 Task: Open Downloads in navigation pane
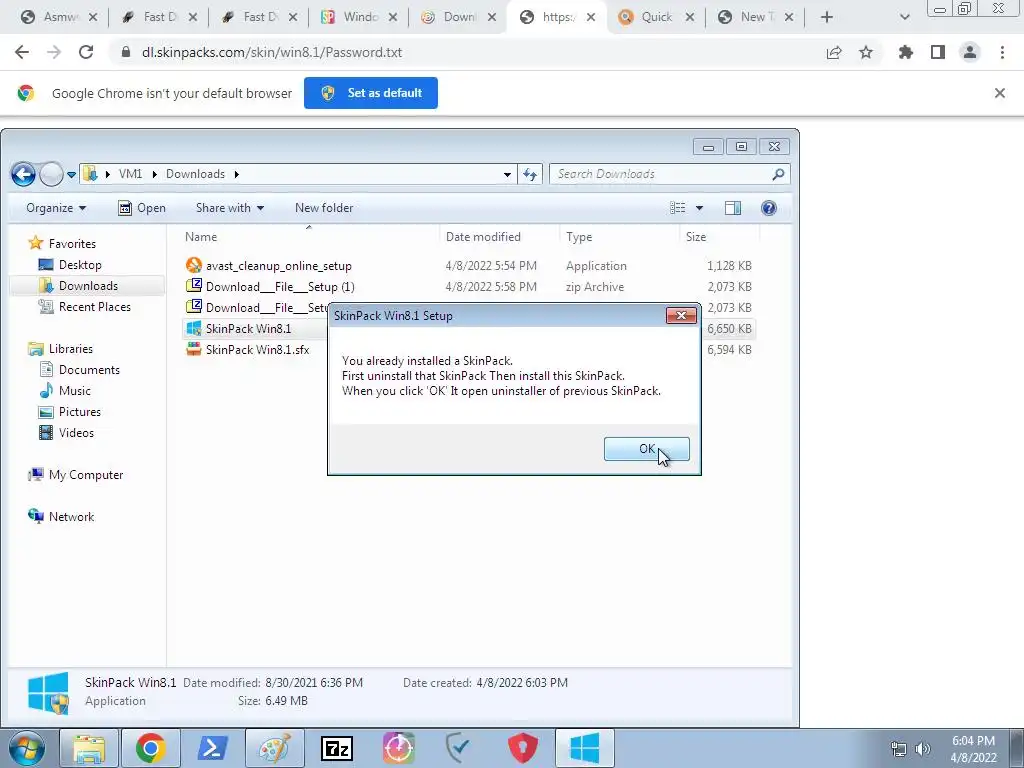click(88, 285)
